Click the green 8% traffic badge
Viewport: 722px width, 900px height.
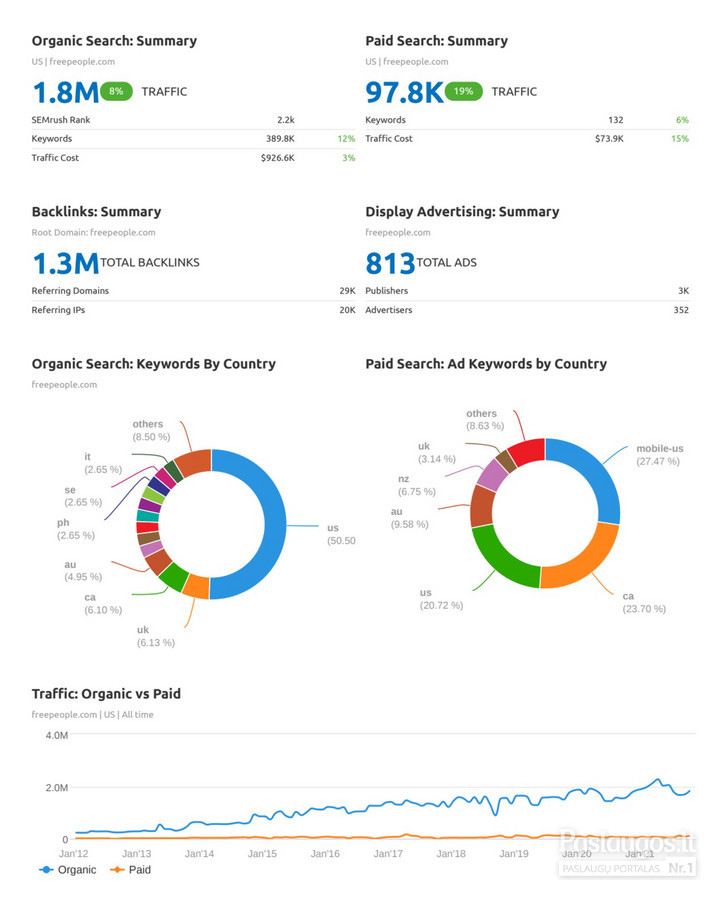[x=116, y=91]
